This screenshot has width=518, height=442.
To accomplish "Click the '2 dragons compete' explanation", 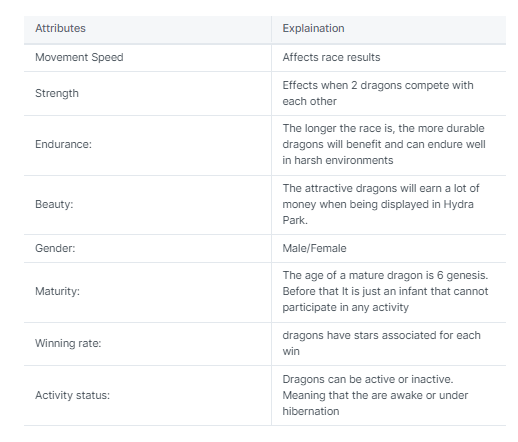I will (378, 93).
